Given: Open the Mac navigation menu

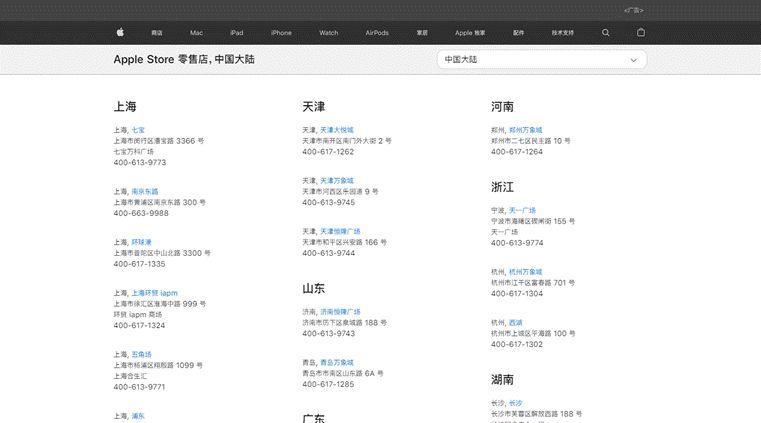Looking at the screenshot, I should [197, 33].
